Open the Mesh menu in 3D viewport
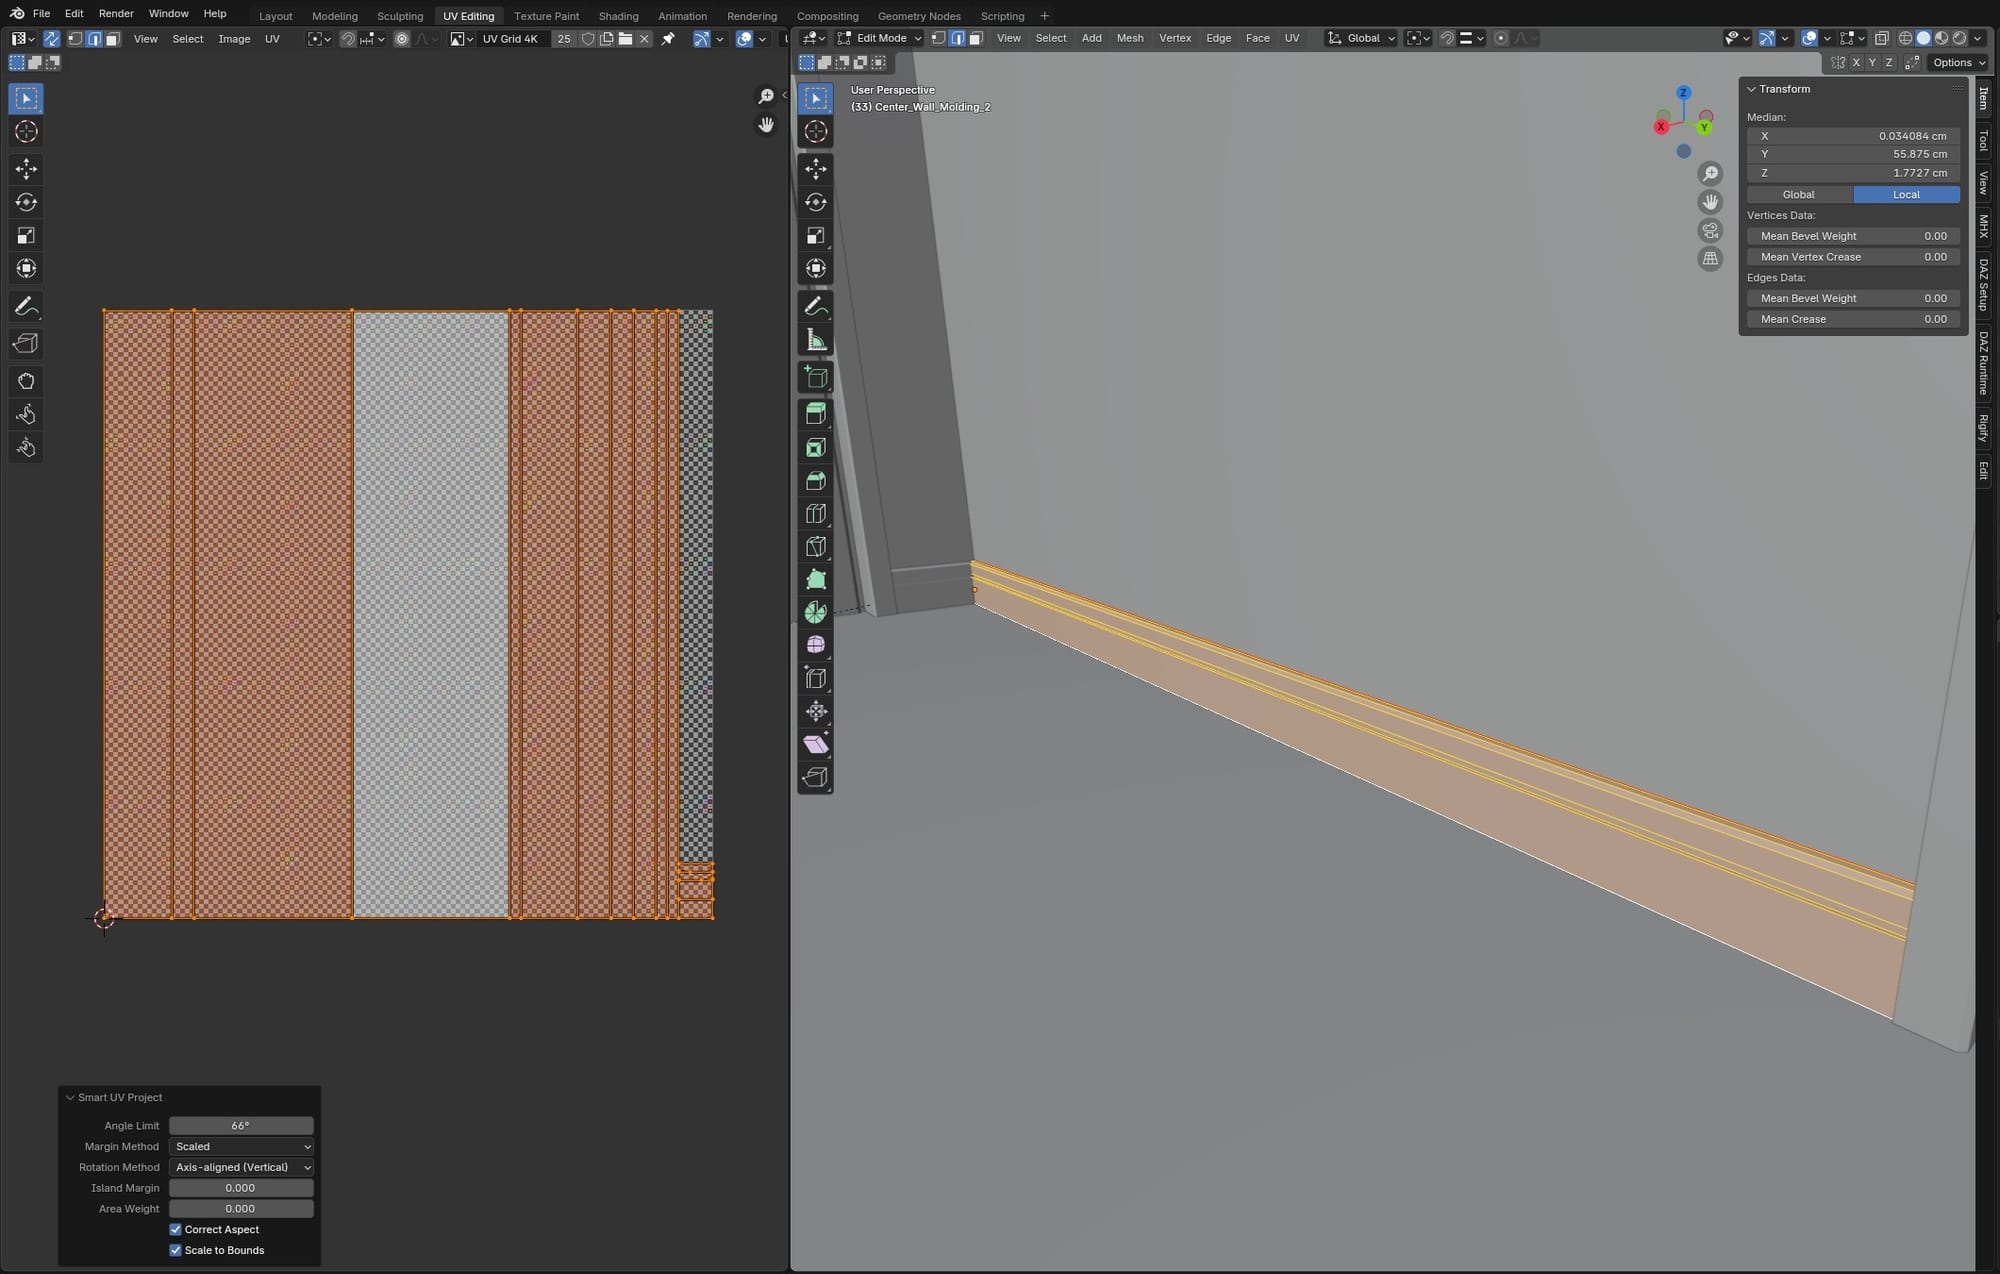This screenshot has height=1274, width=2000. point(1129,38)
